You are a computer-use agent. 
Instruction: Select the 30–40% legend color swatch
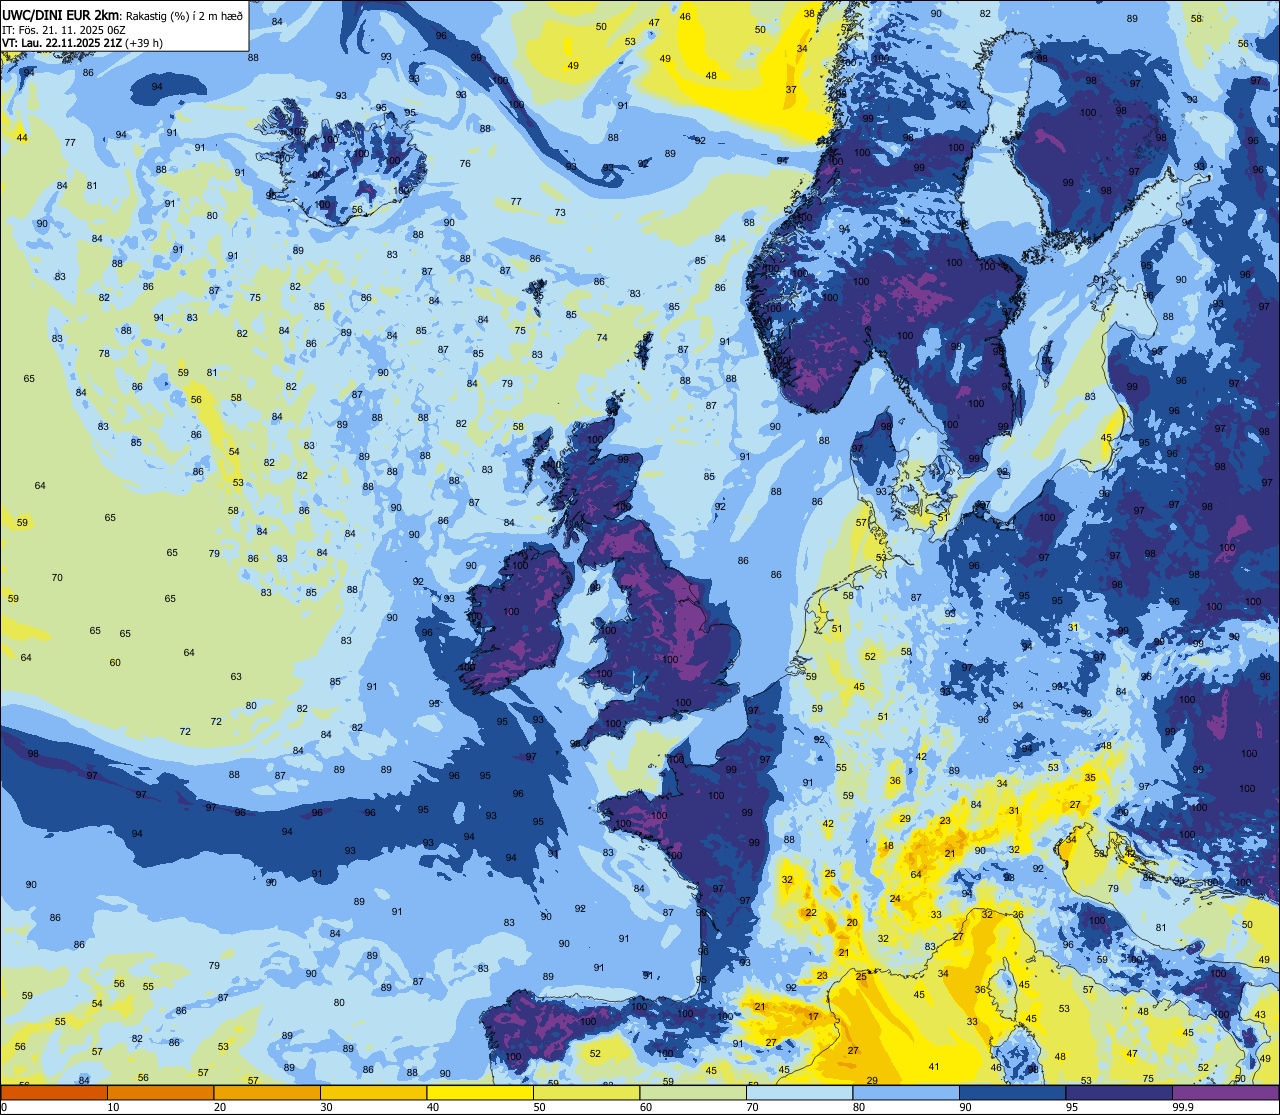(x=373, y=1092)
